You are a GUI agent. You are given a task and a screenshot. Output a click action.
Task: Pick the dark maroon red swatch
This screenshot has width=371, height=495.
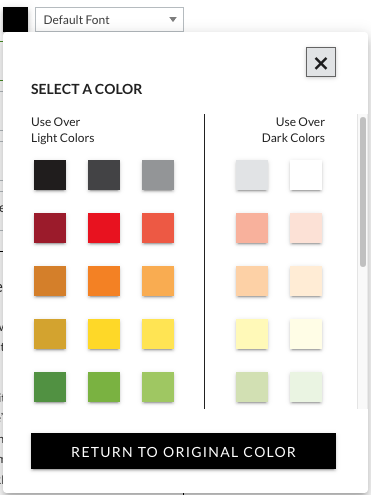pos(50,228)
